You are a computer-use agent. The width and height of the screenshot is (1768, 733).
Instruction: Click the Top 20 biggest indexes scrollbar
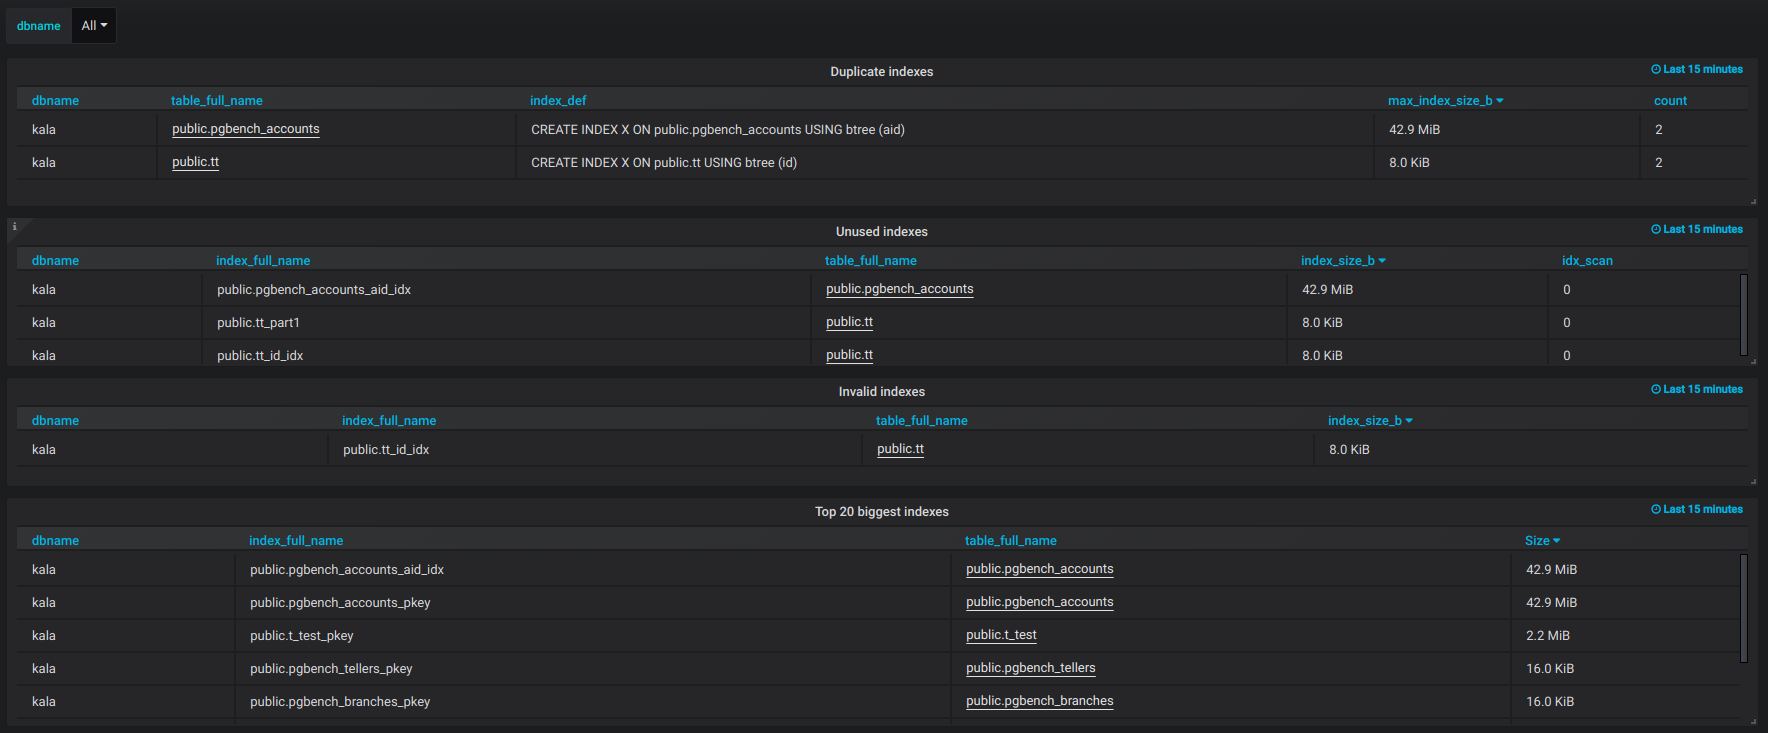(1744, 608)
